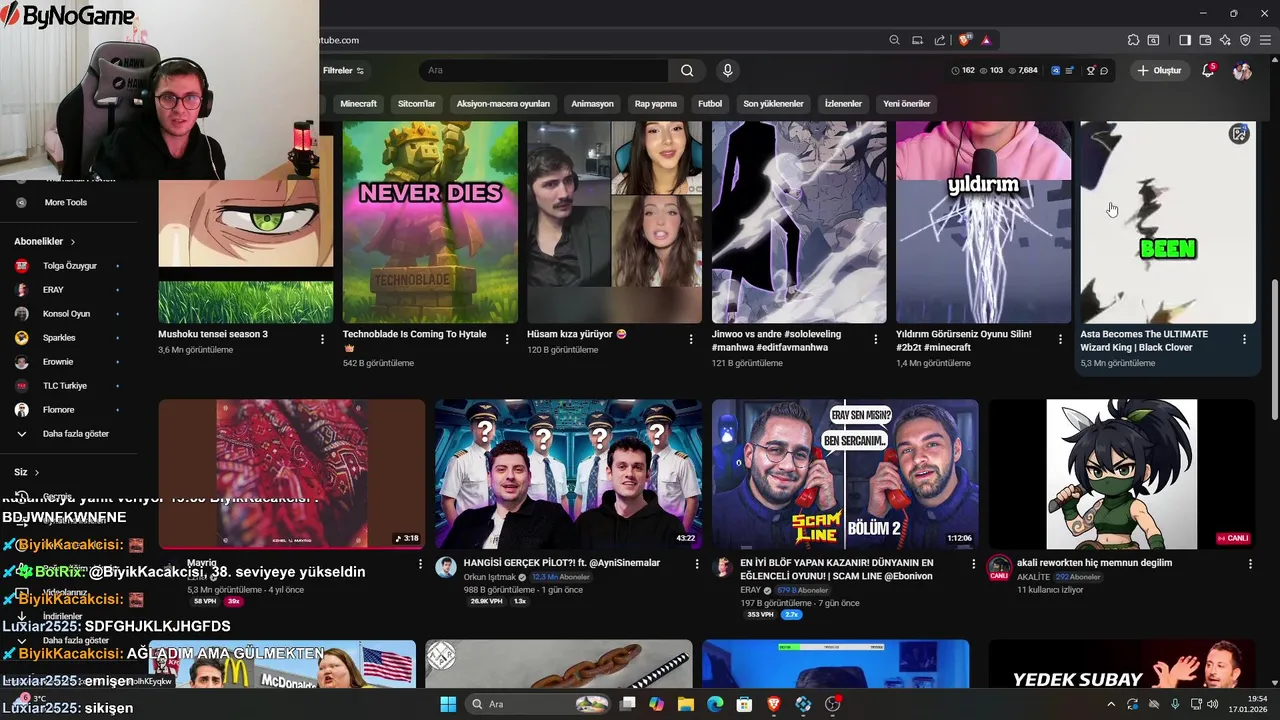Click the image icon on Black Clover thumbnail
The width and height of the screenshot is (1280, 720).
point(1239,134)
